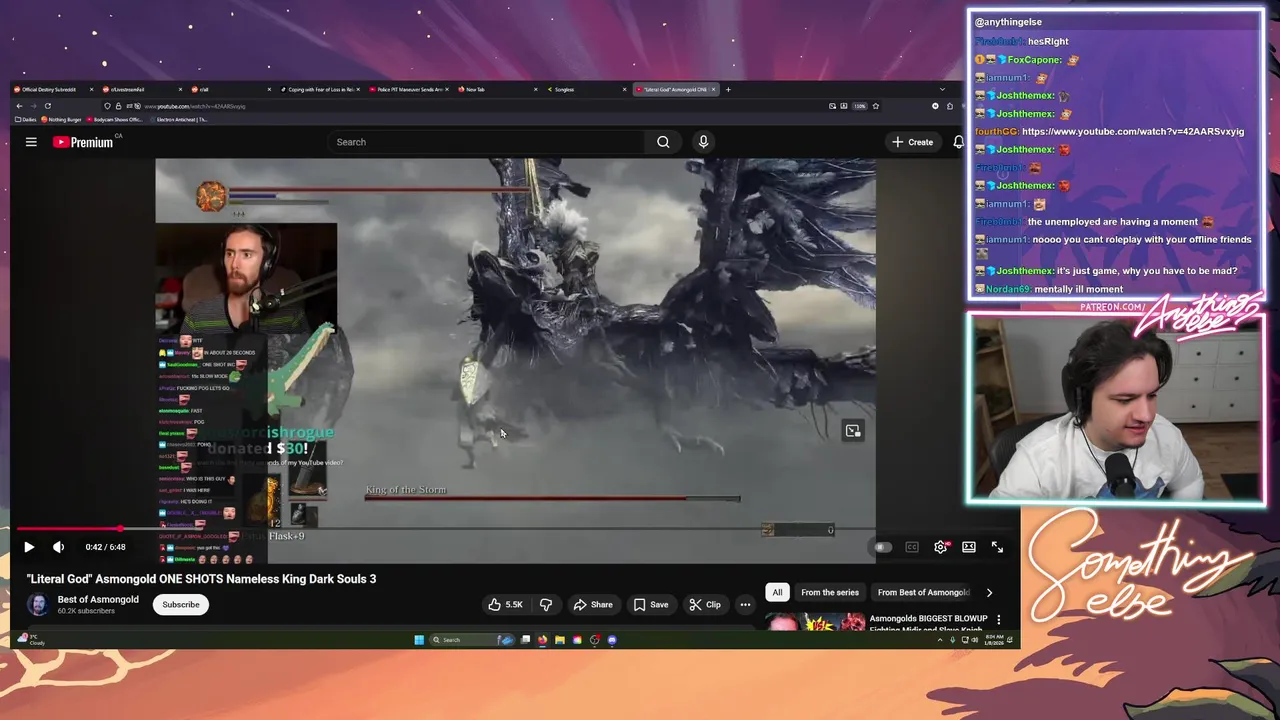The image size is (1280, 720).
Task: Click the YouTube Search input field
Action: click(x=488, y=142)
